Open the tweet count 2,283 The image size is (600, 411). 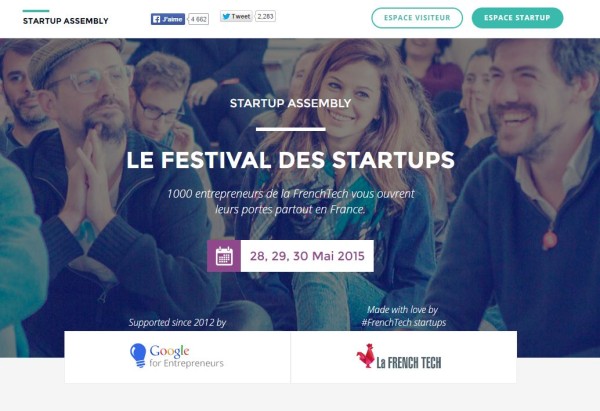tap(265, 16)
